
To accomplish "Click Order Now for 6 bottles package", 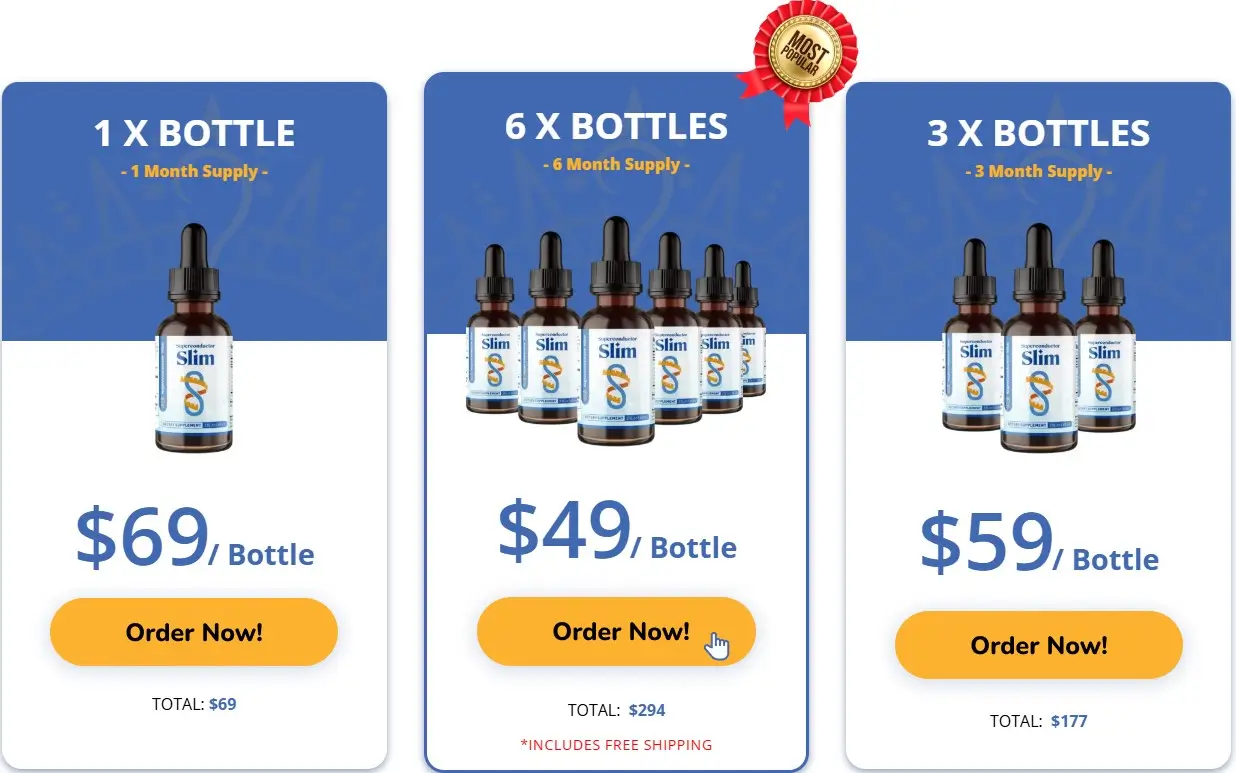I will point(616,631).
